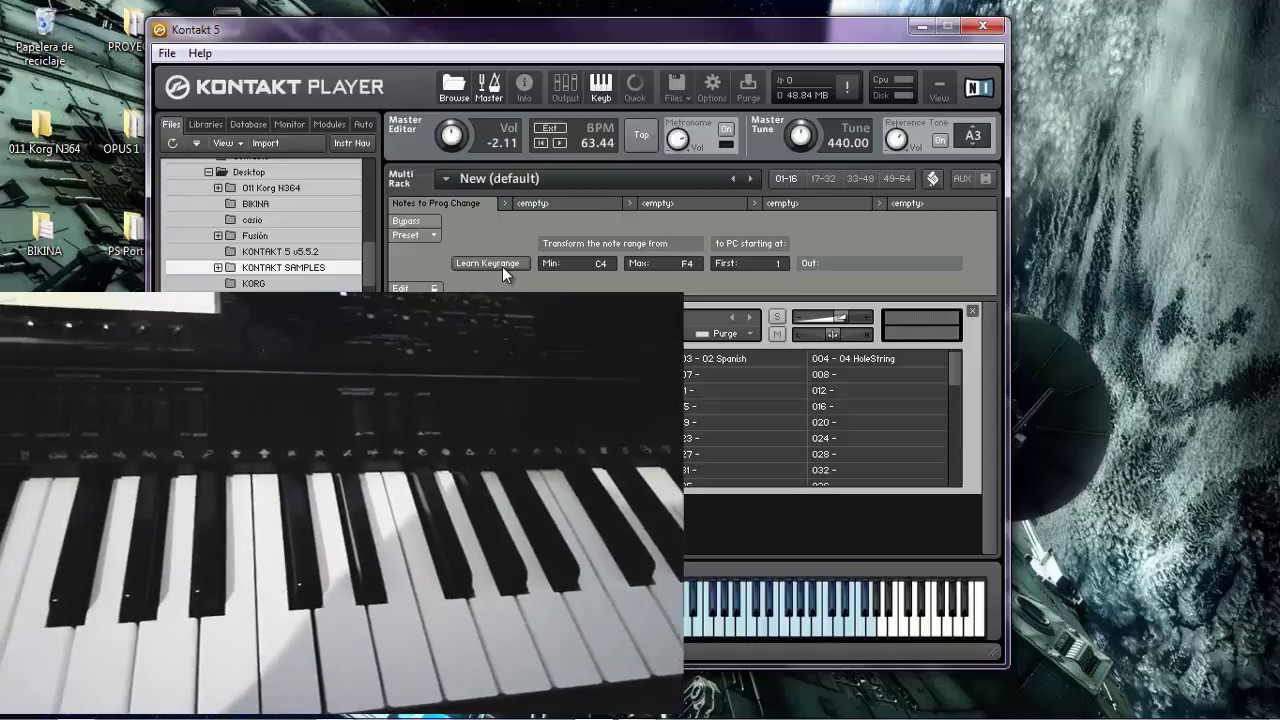Open the Files disk menu
The width and height of the screenshot is (1280, 720).
point(677,87)
